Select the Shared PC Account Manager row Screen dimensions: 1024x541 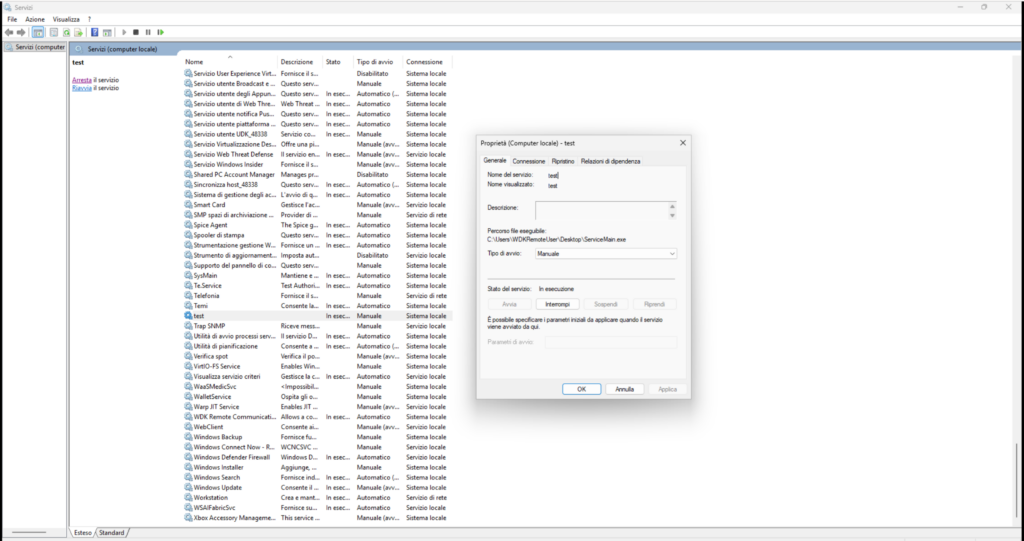tap(317, 174)
